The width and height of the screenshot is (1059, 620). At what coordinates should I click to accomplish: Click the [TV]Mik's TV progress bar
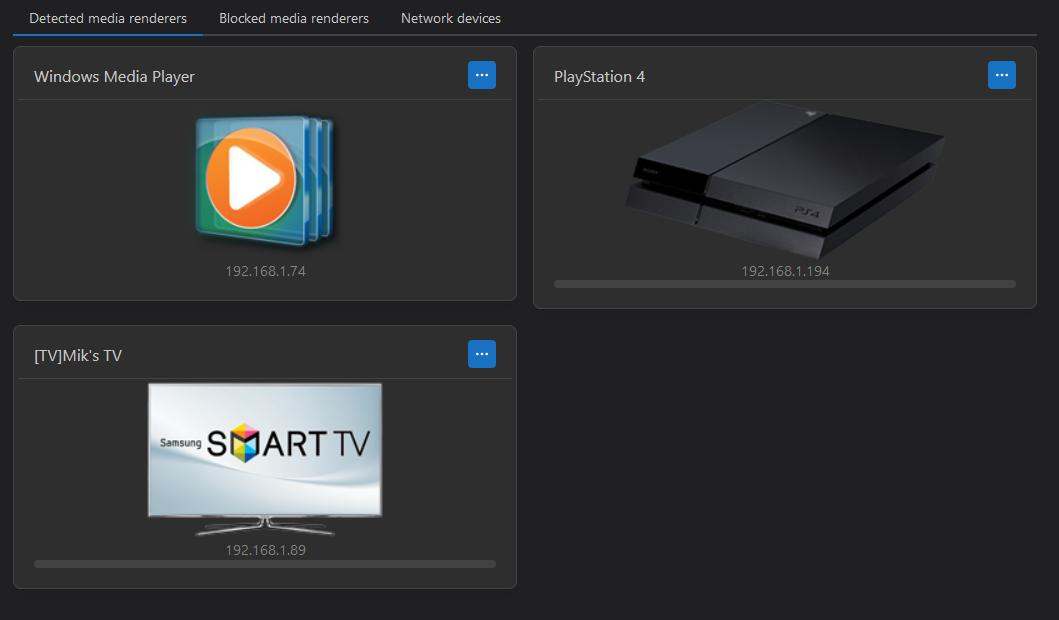pyautogui.click(x=265, y=564)
